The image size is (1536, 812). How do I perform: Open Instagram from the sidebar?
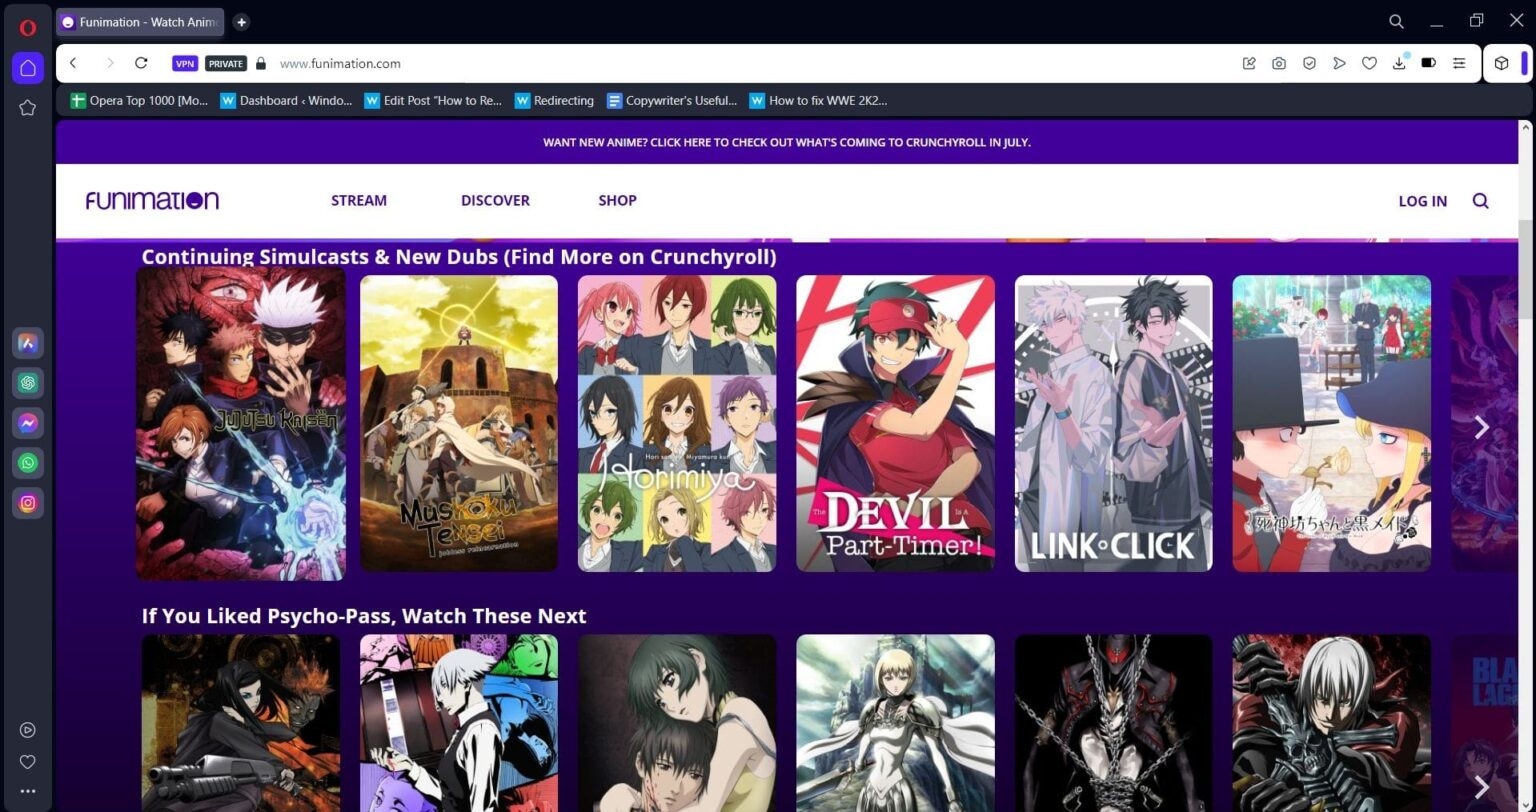point(28,503)
